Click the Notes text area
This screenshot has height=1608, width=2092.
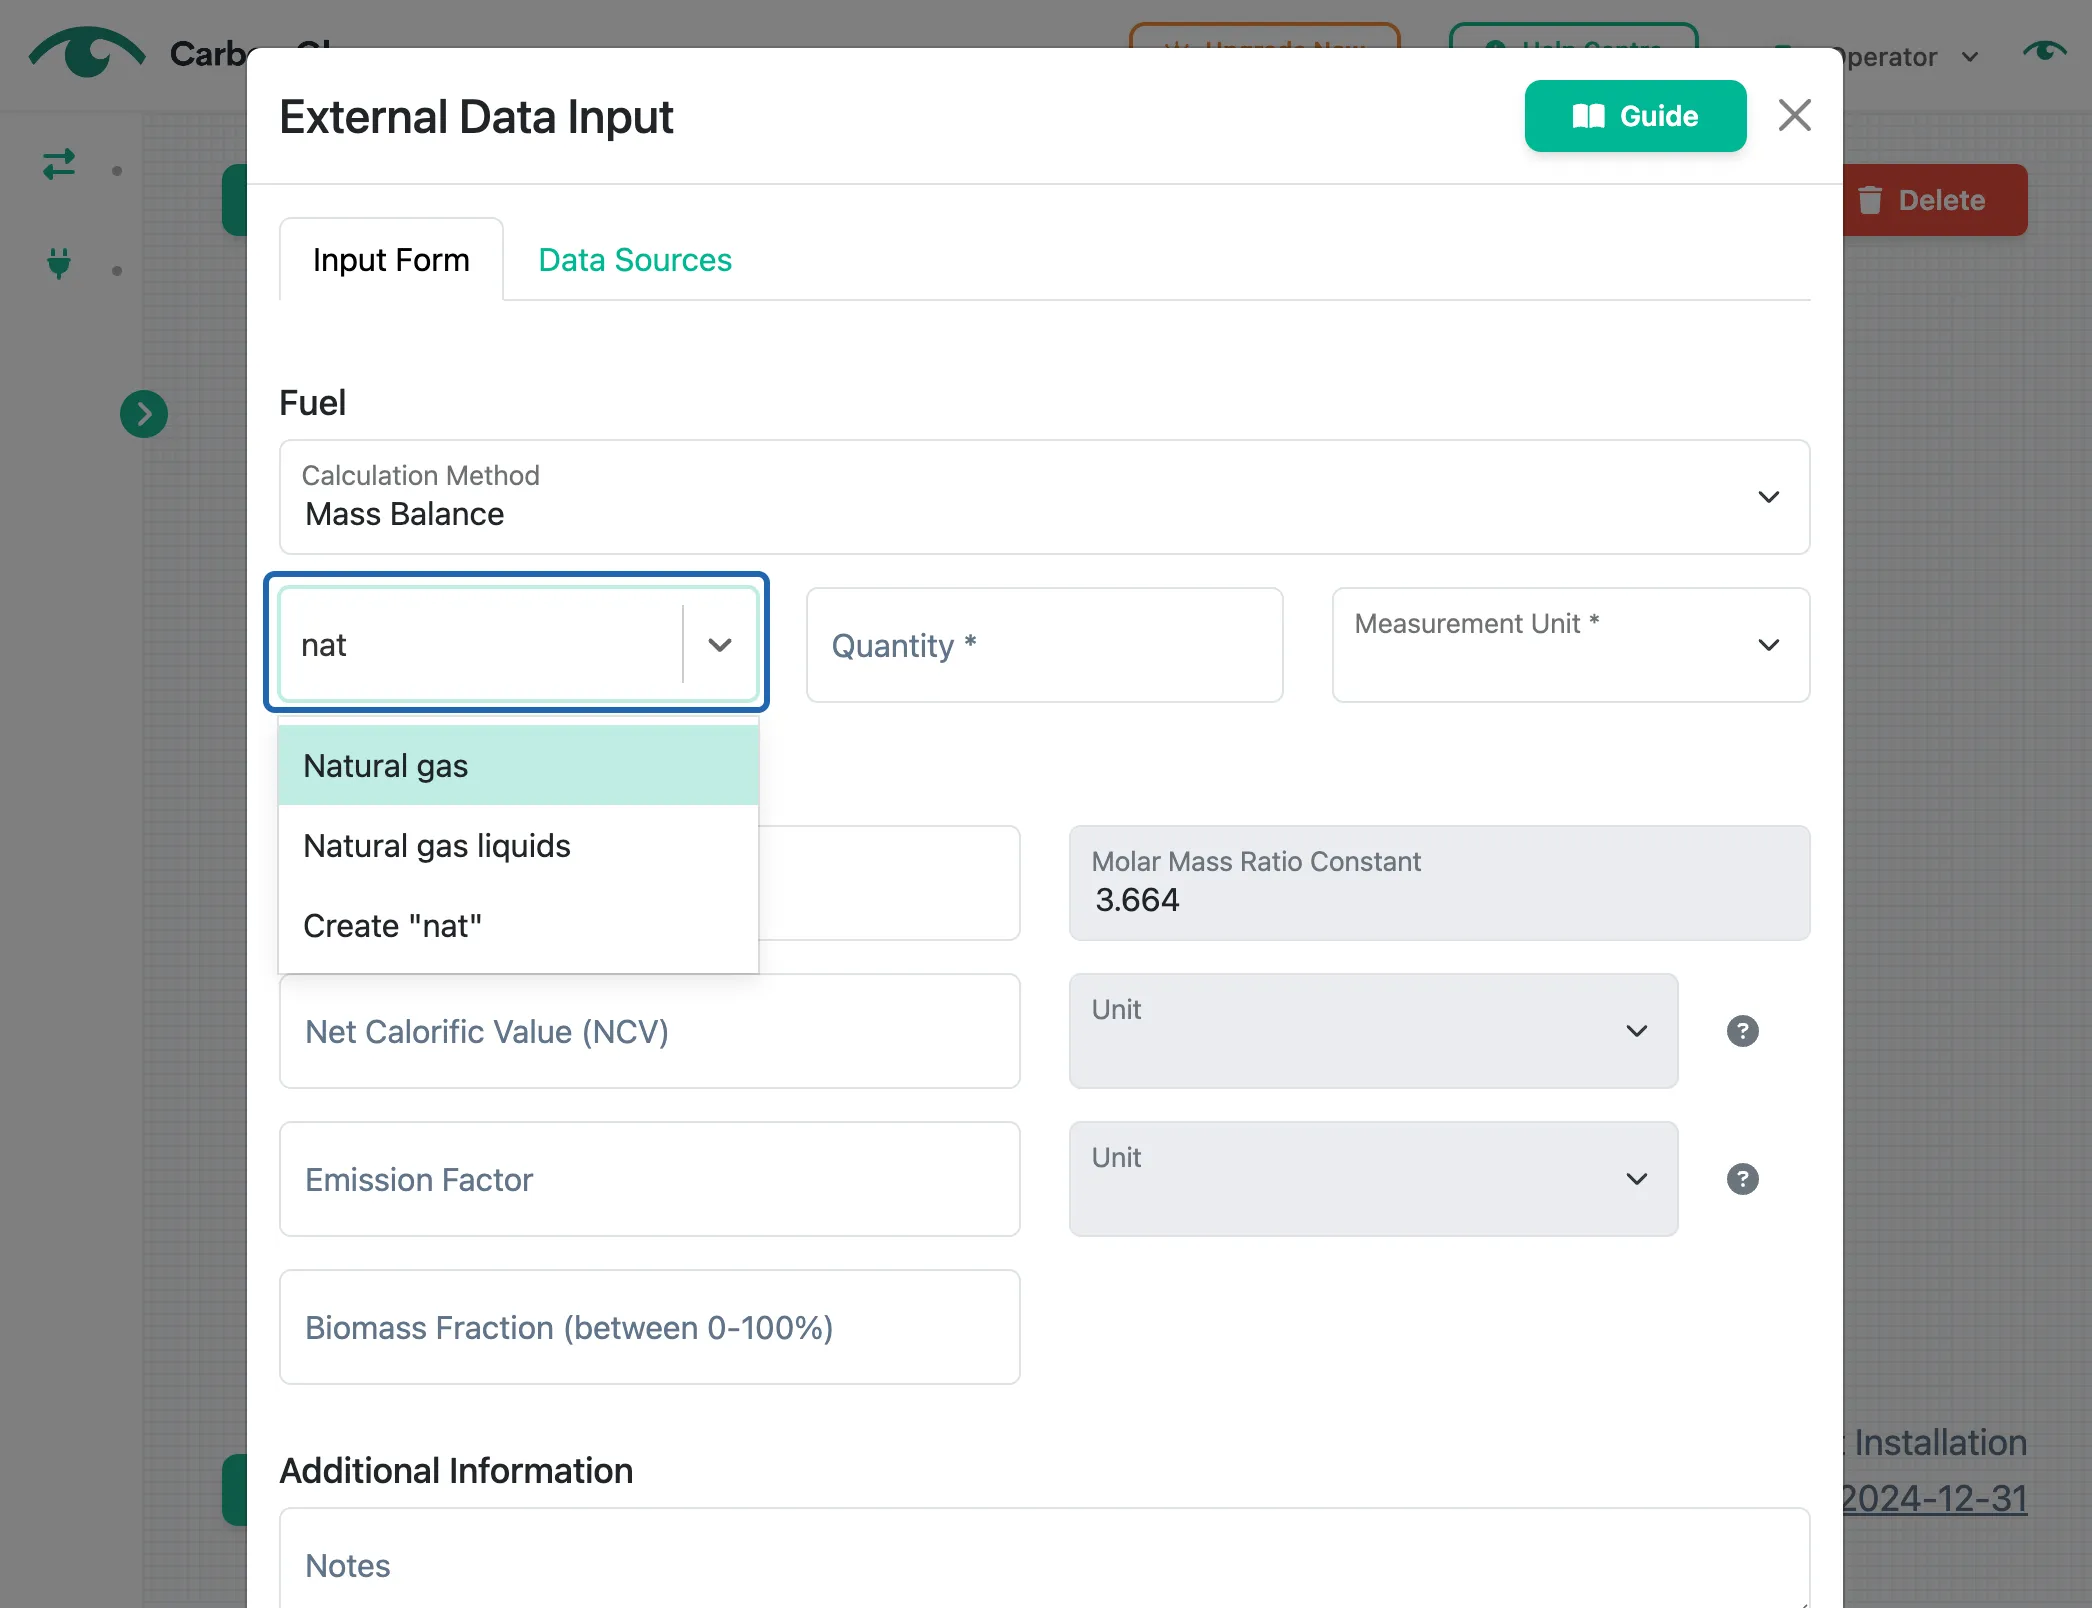tap(1044, 1559)
